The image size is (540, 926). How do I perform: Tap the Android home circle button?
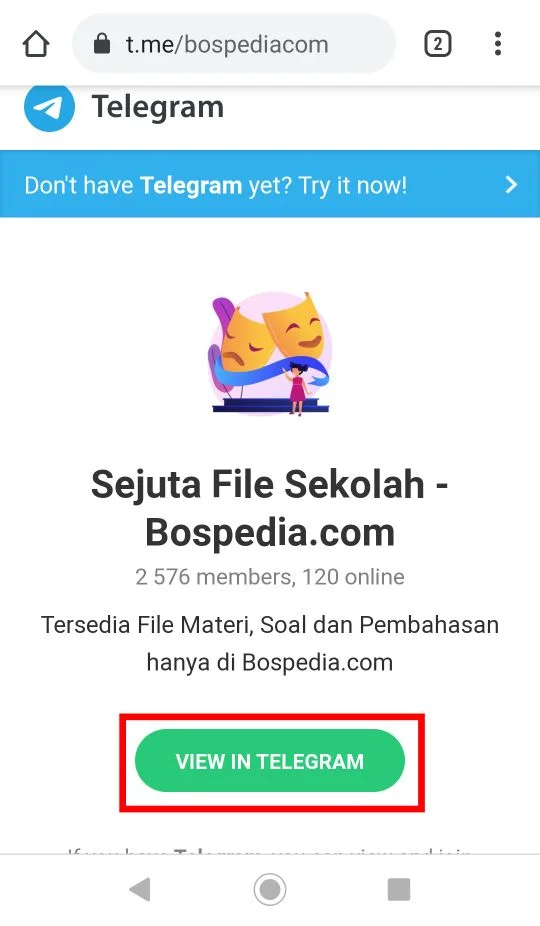pos(270,889)
